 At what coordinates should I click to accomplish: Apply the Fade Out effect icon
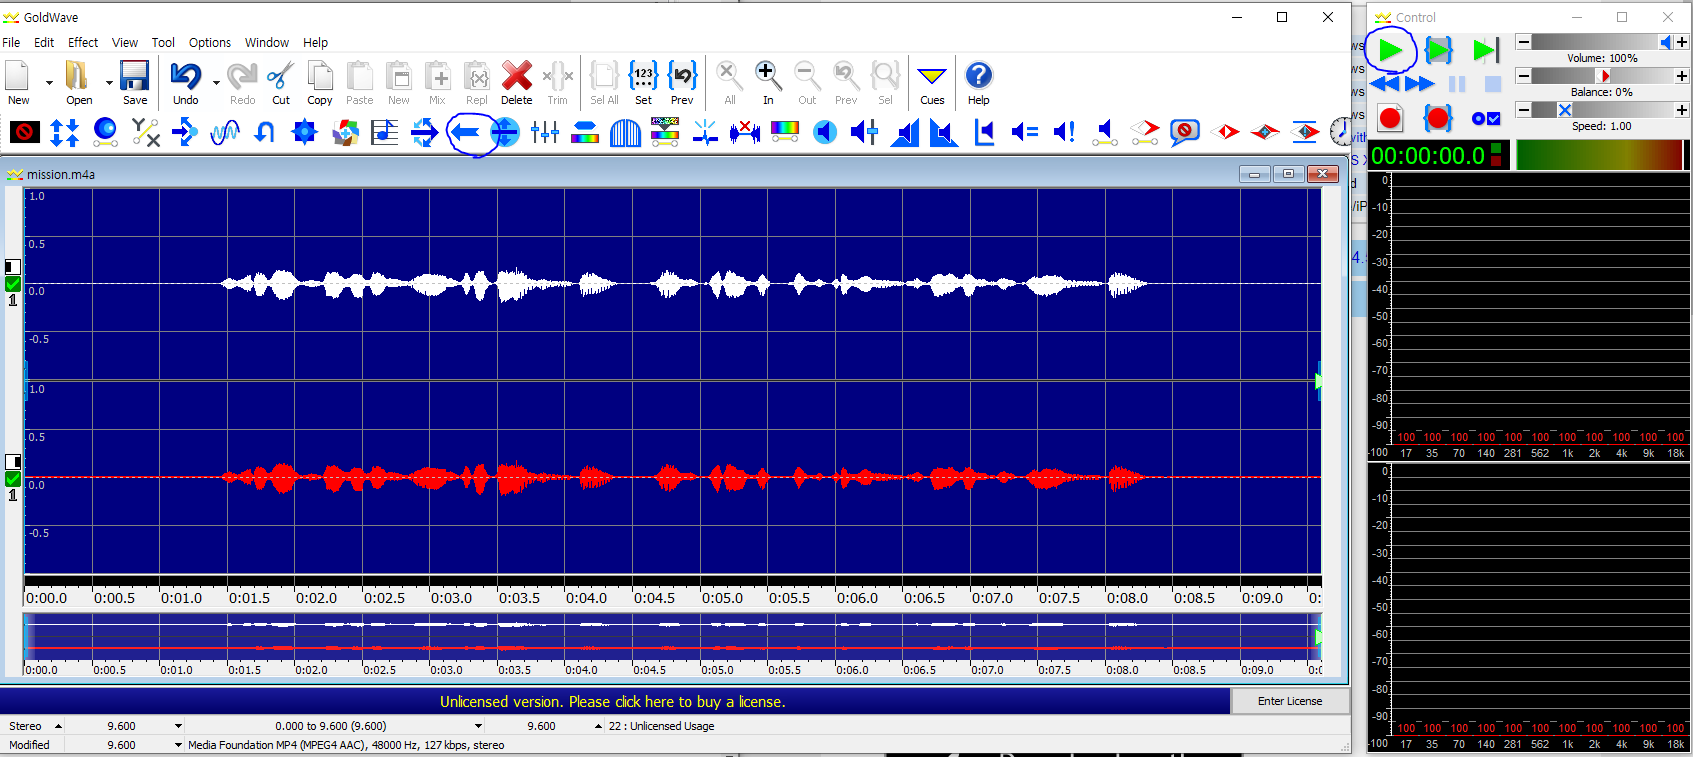(945, 132)
